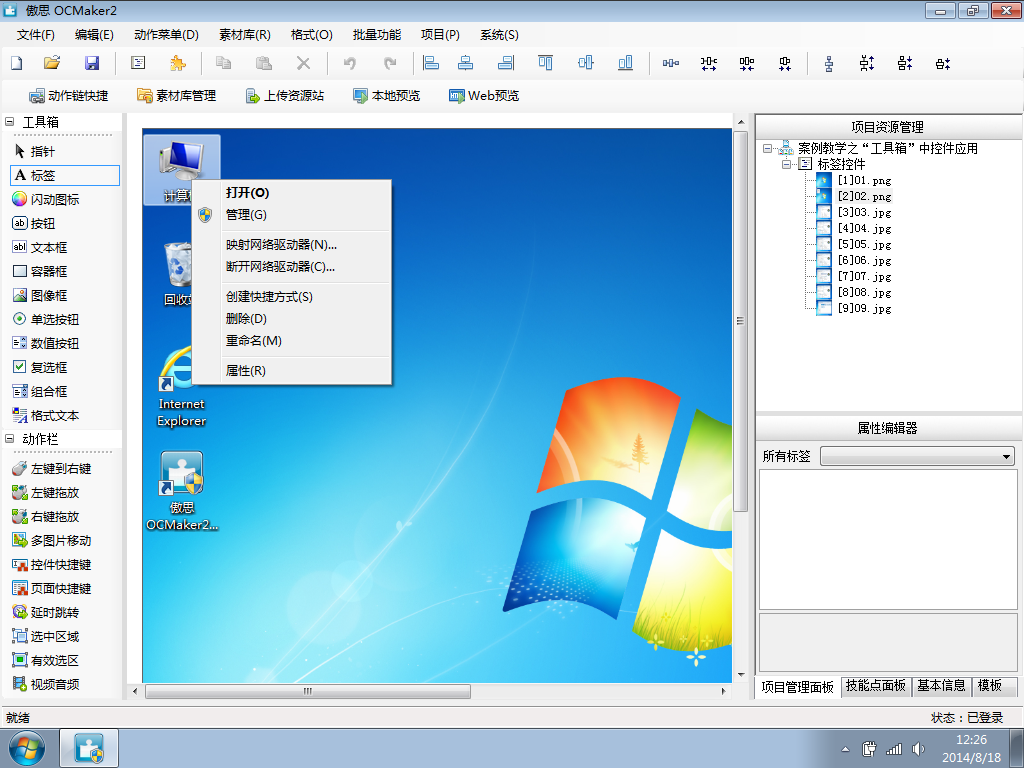1024x768 pixels.
Task: Choose the 控件快捷键 action
Action: (52, 565)
